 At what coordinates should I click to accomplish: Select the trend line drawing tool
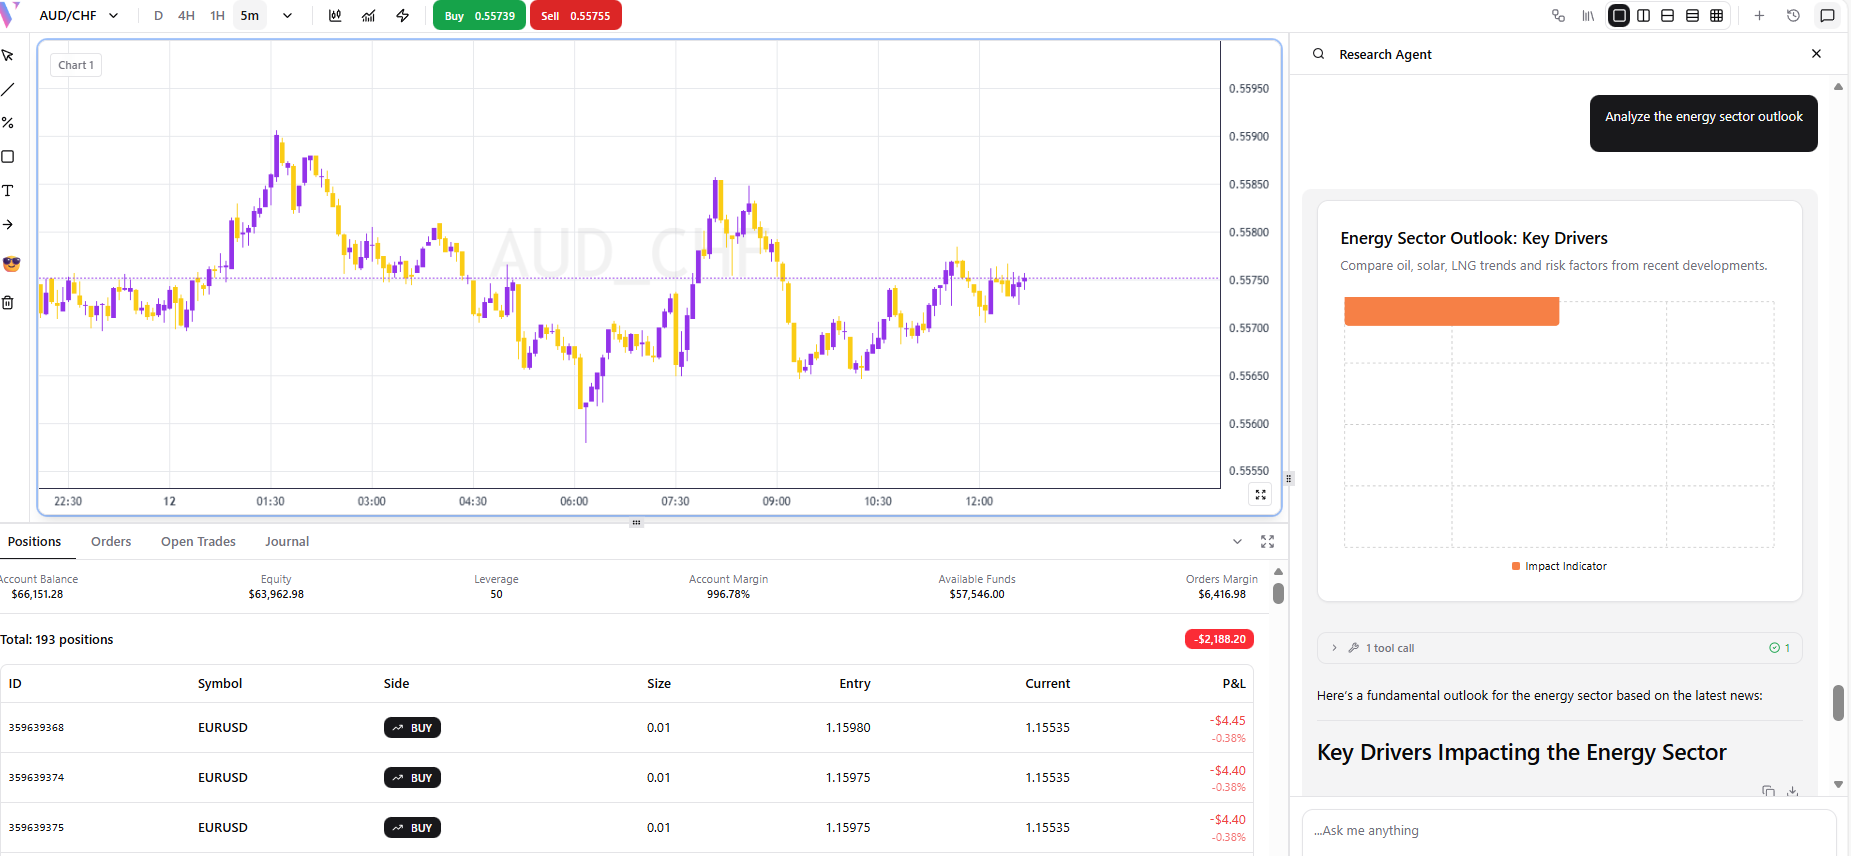(x=8, y=90)
